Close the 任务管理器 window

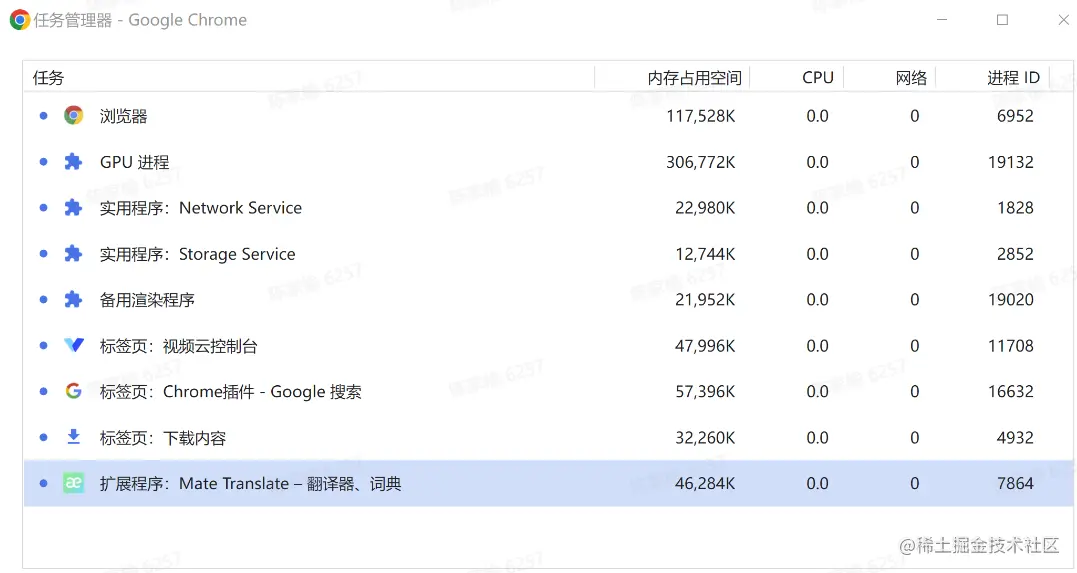coord(1063,20)
